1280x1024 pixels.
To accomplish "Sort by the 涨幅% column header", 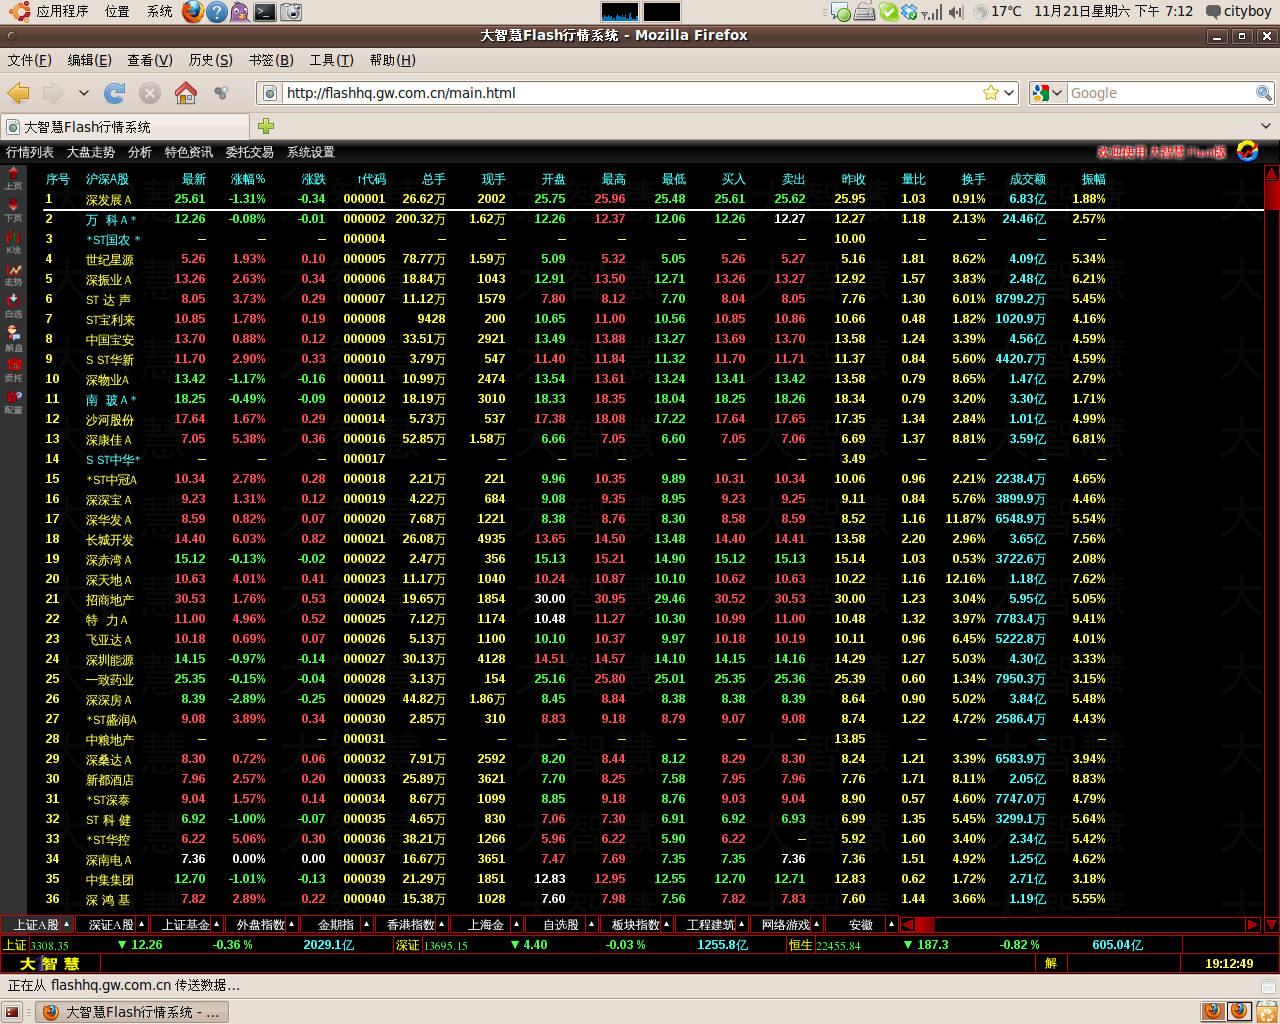I will (248, 179).
